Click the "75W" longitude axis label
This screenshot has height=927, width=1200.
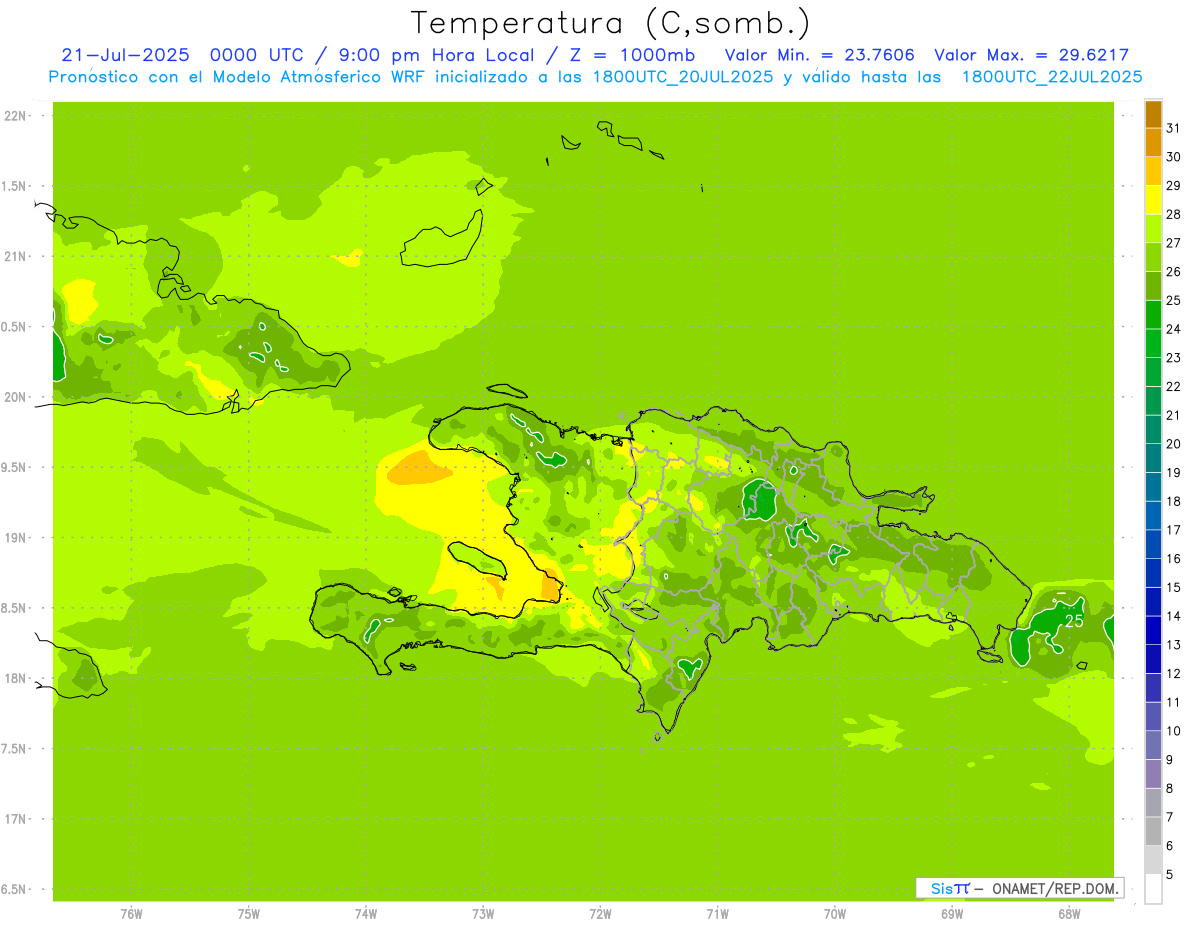pos(249,913)
